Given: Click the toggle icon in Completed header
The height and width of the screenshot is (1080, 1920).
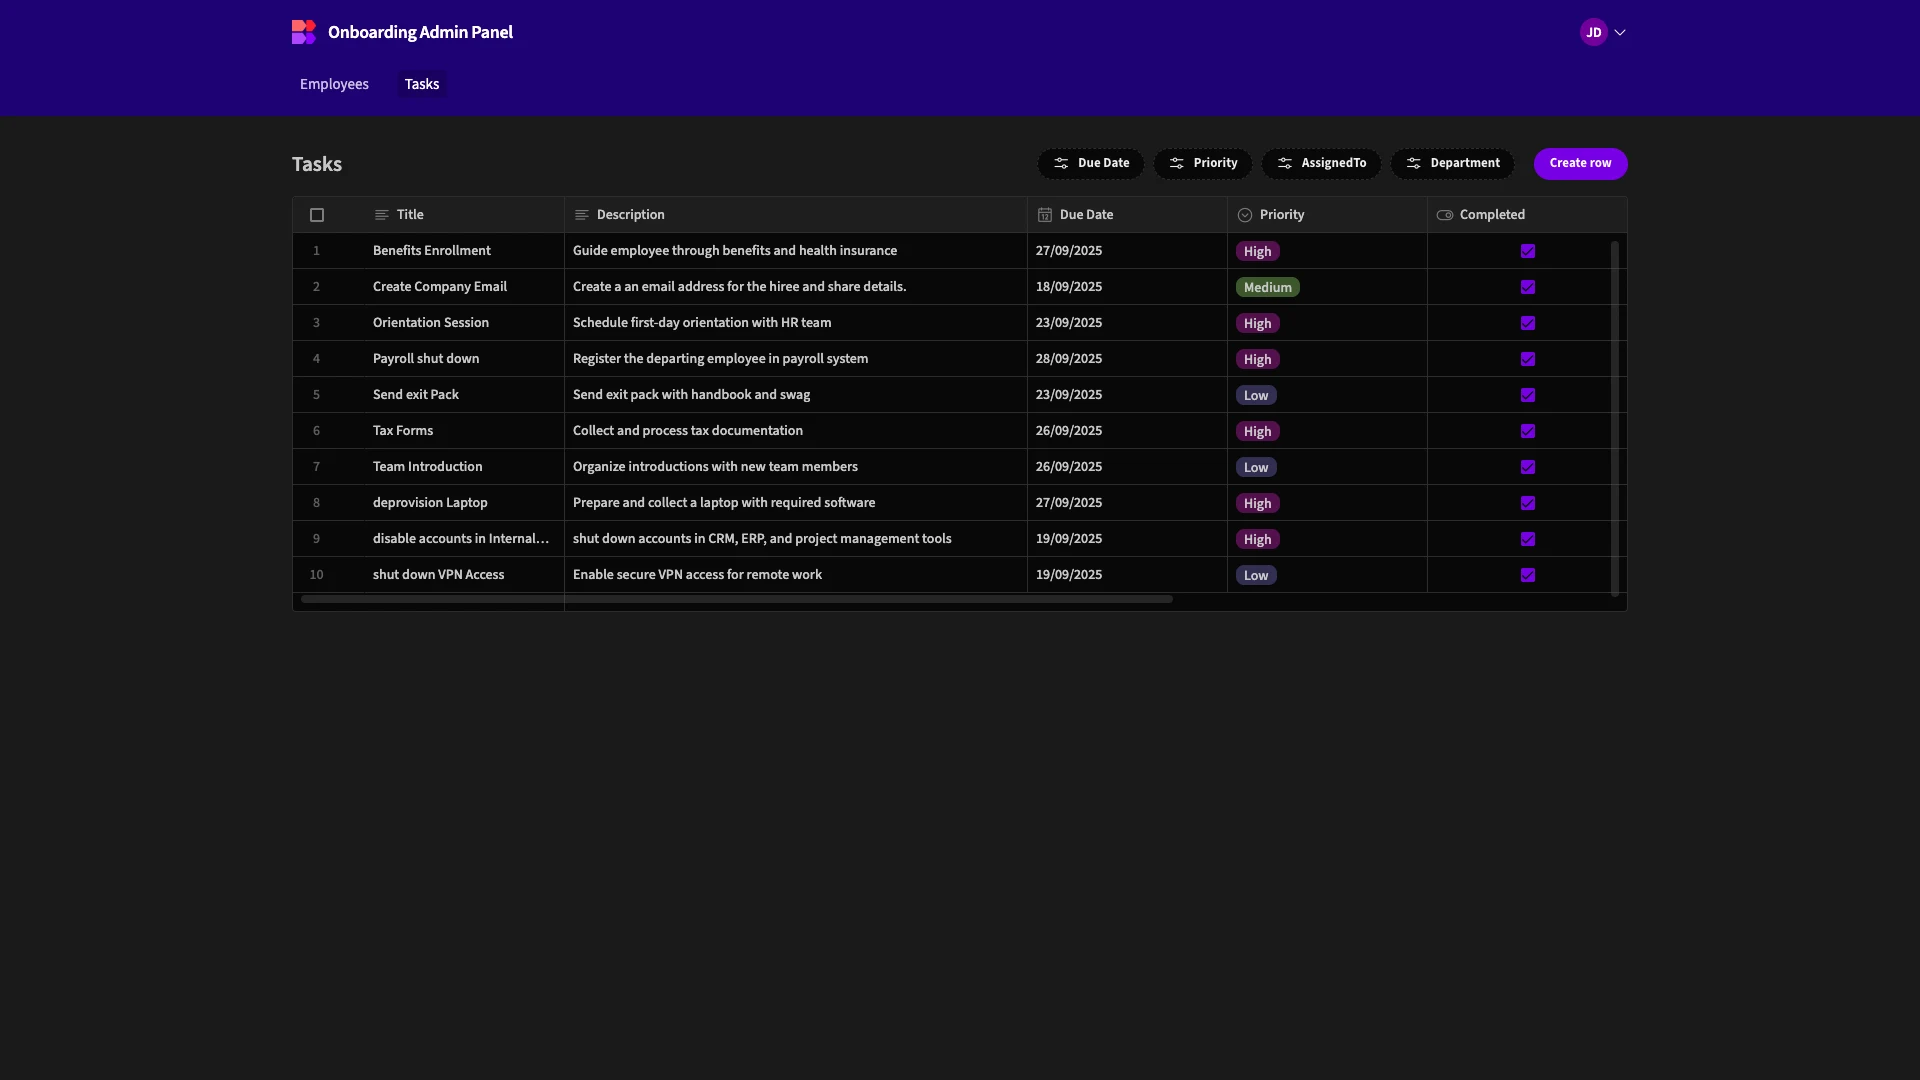Looking at the screenshot, I should point(1445,215).
